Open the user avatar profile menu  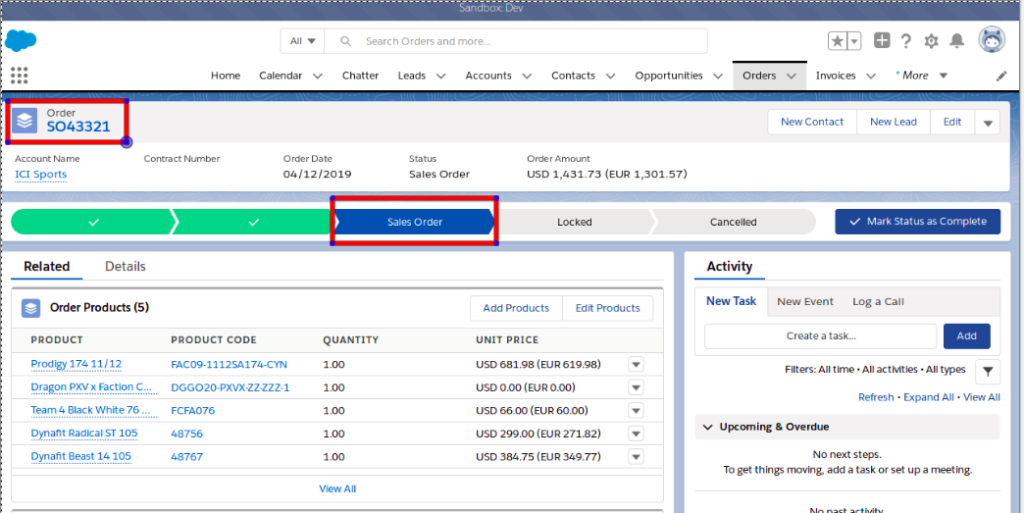[x=991, y=40]
